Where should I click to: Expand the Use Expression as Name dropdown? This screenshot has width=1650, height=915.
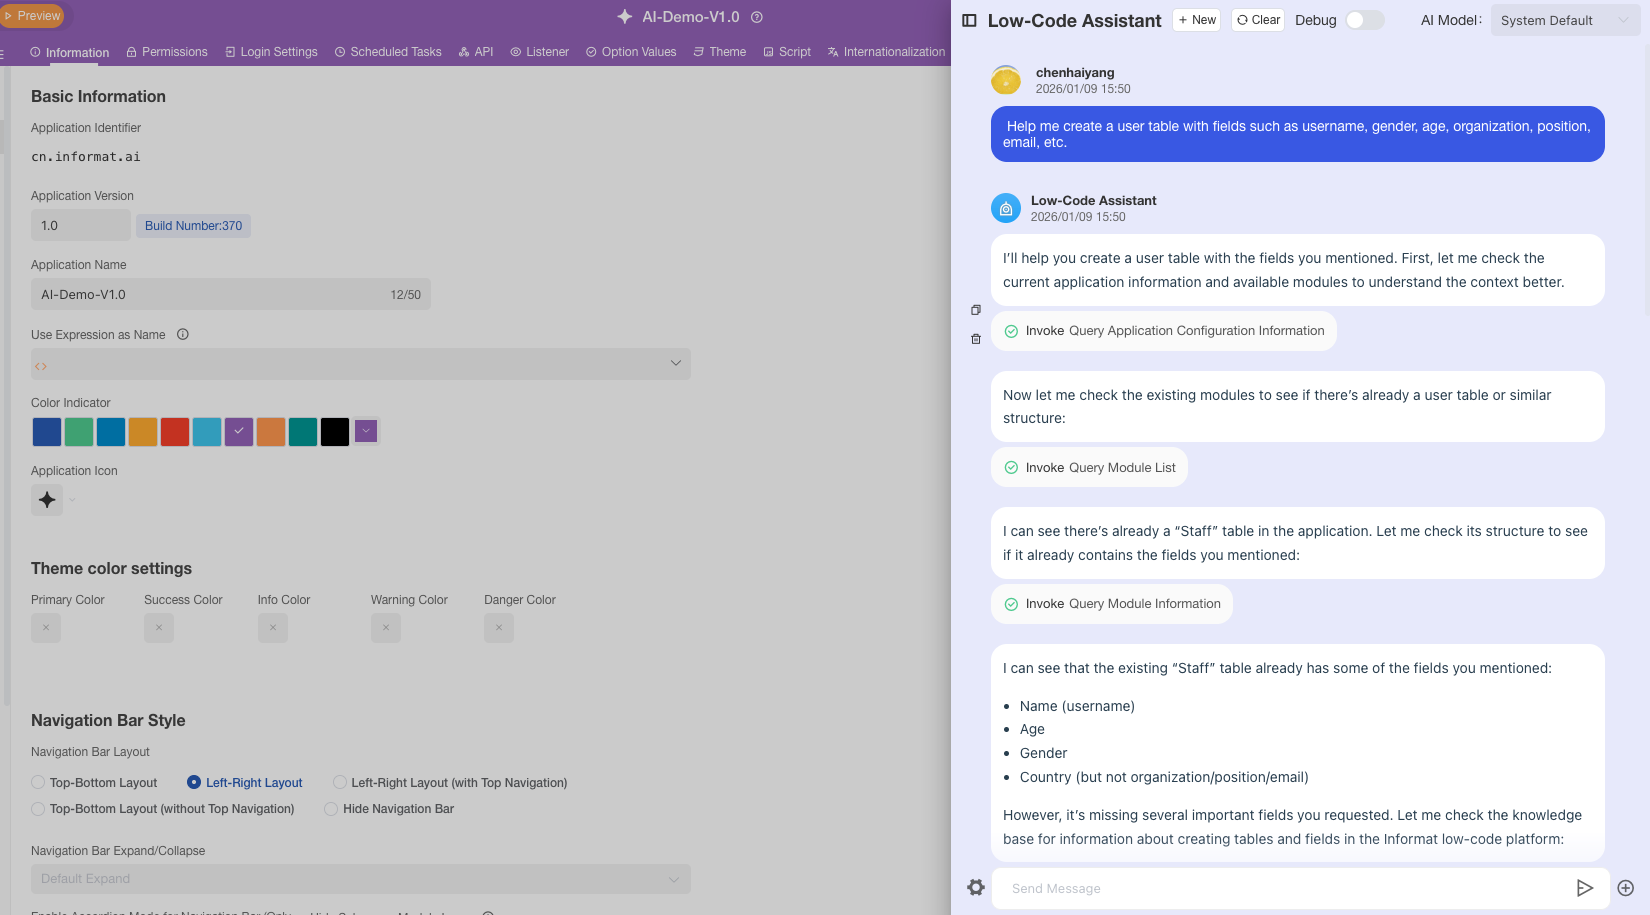click(360, 364)
